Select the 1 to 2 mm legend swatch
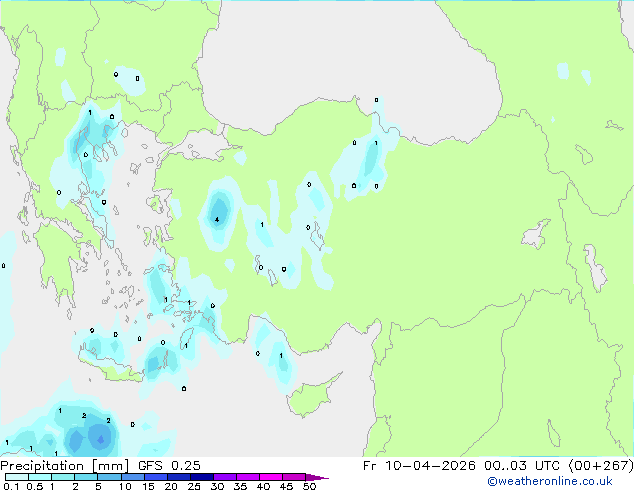 coord(63,477)
